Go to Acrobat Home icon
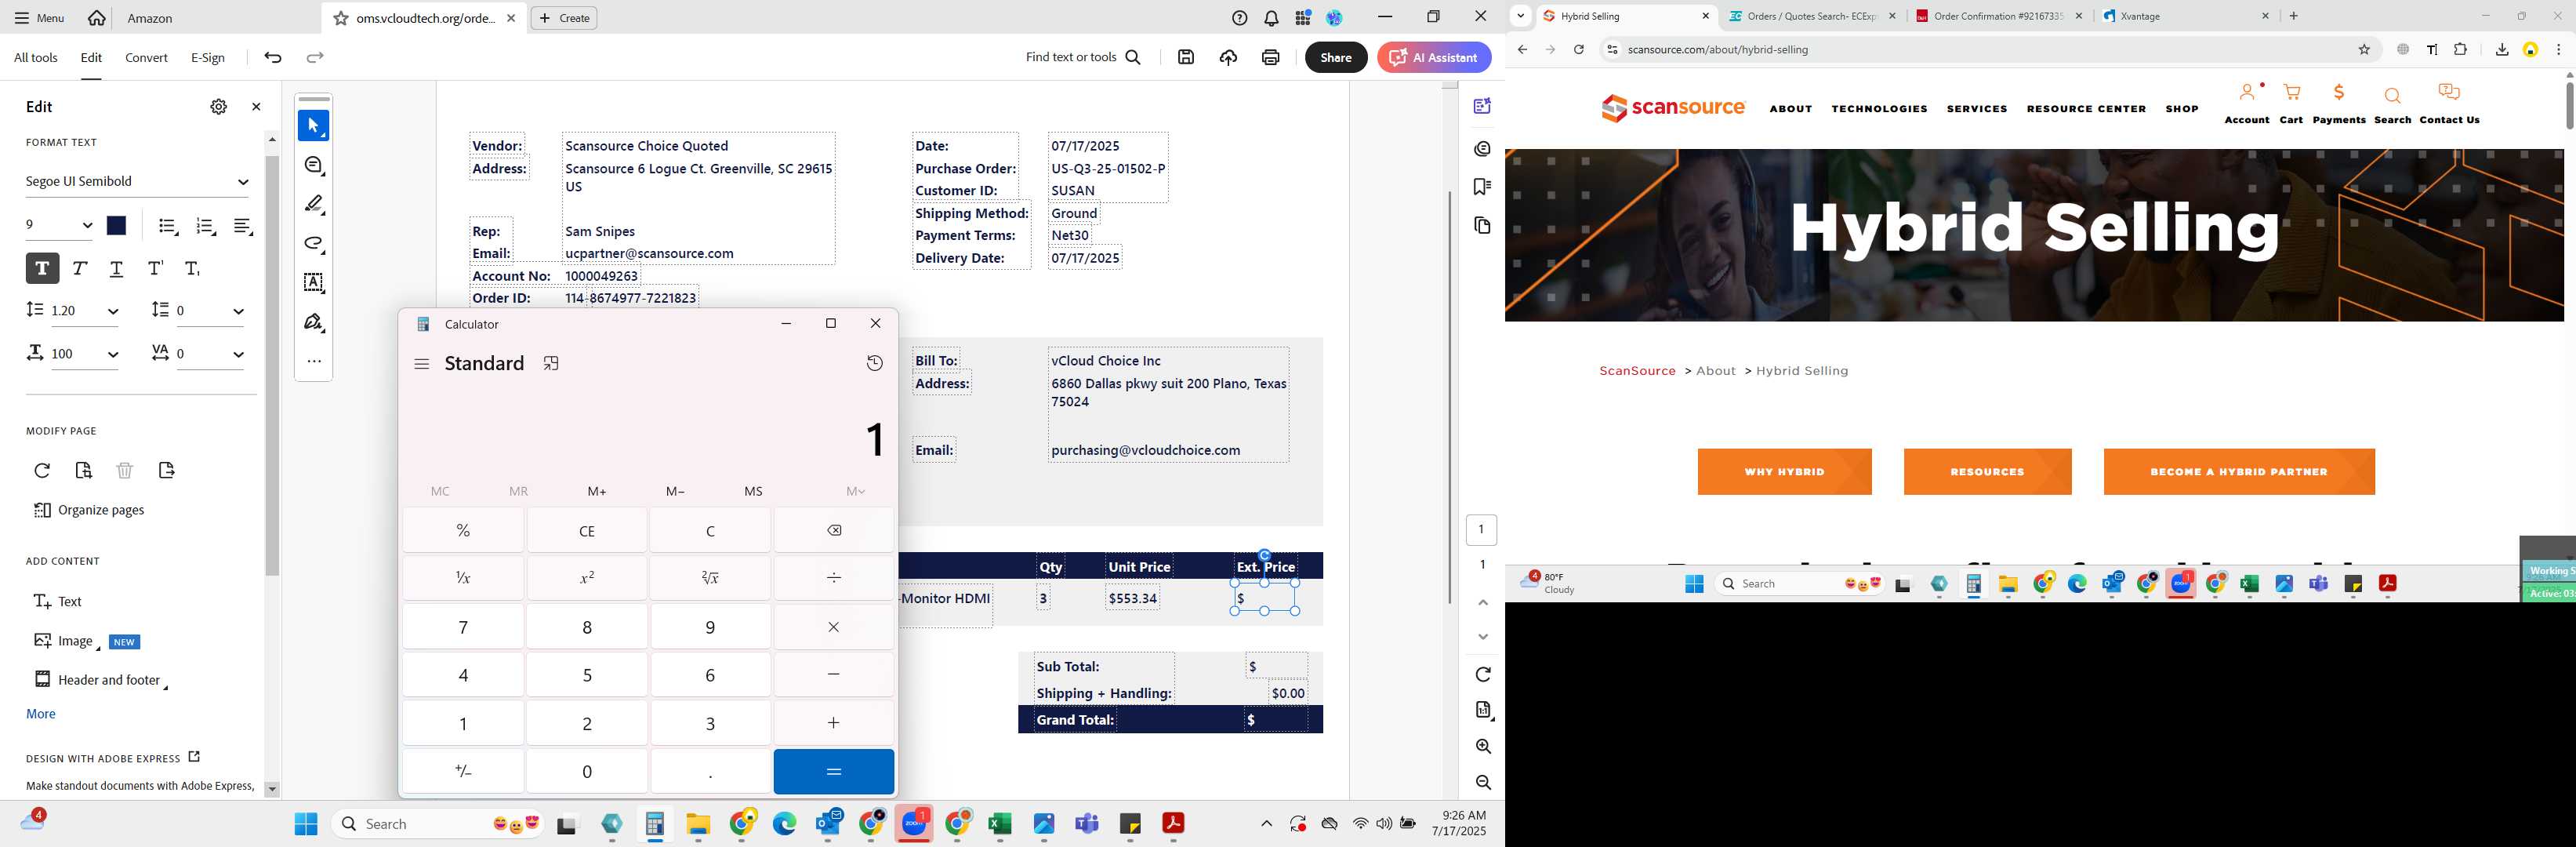The height and width of the screenshot is (847, 2576). 97,18
